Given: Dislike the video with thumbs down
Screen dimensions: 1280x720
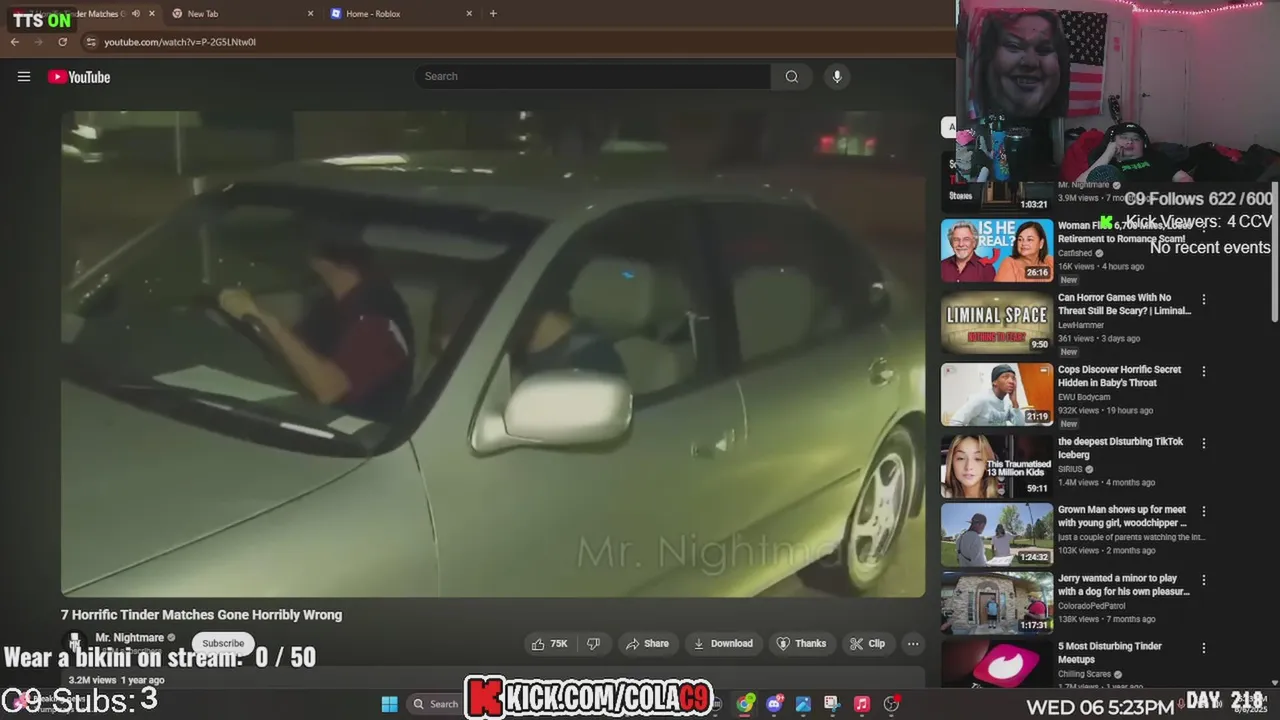Looking at the screenshot, I should point(593,644).
